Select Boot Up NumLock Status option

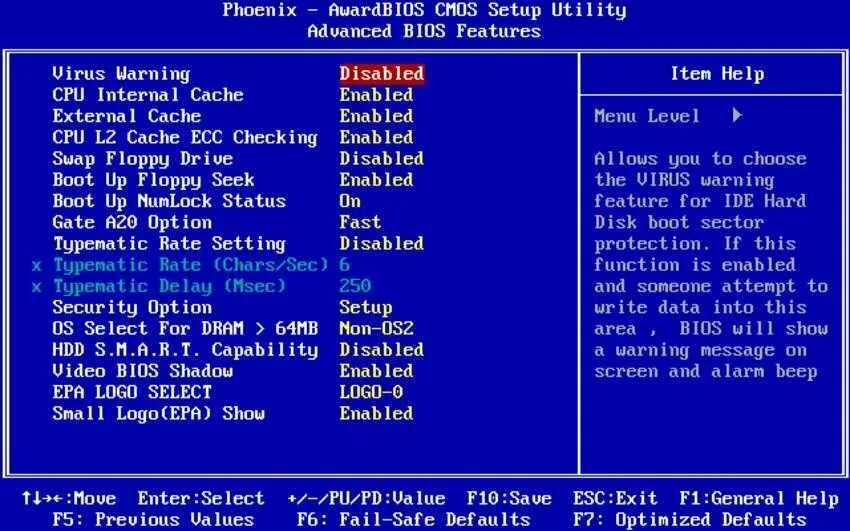click(x=169, y=201)
